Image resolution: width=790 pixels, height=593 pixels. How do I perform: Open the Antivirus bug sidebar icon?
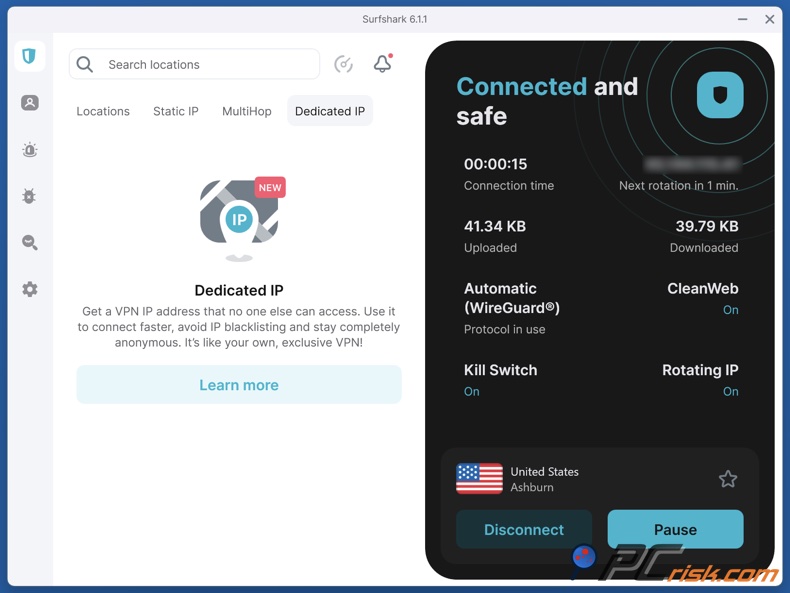pos(29,196)
